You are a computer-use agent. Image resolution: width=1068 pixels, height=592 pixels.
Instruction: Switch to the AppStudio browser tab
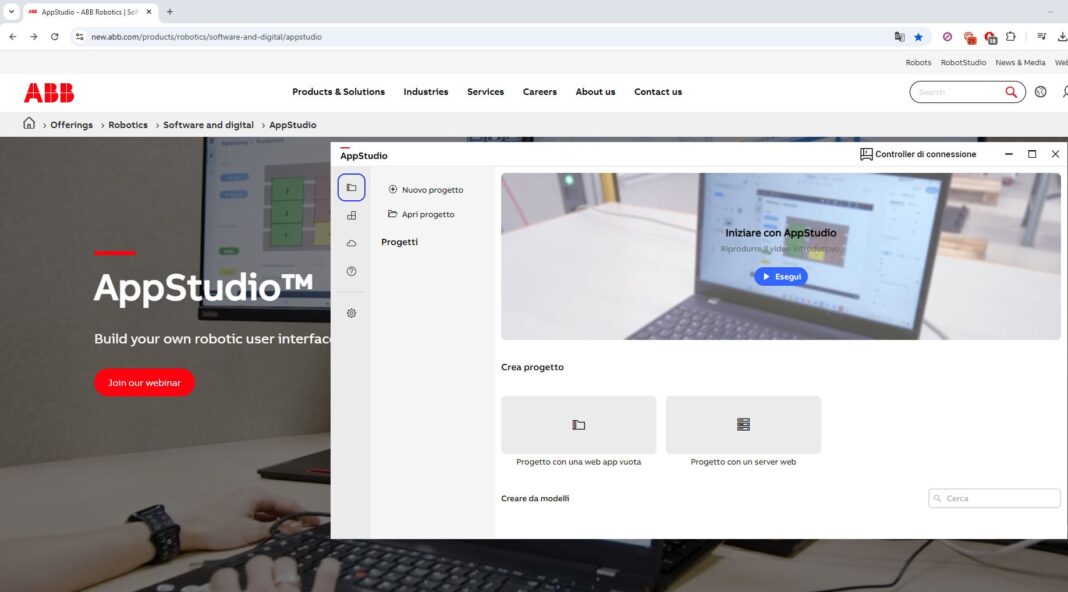tap(80, 12)
